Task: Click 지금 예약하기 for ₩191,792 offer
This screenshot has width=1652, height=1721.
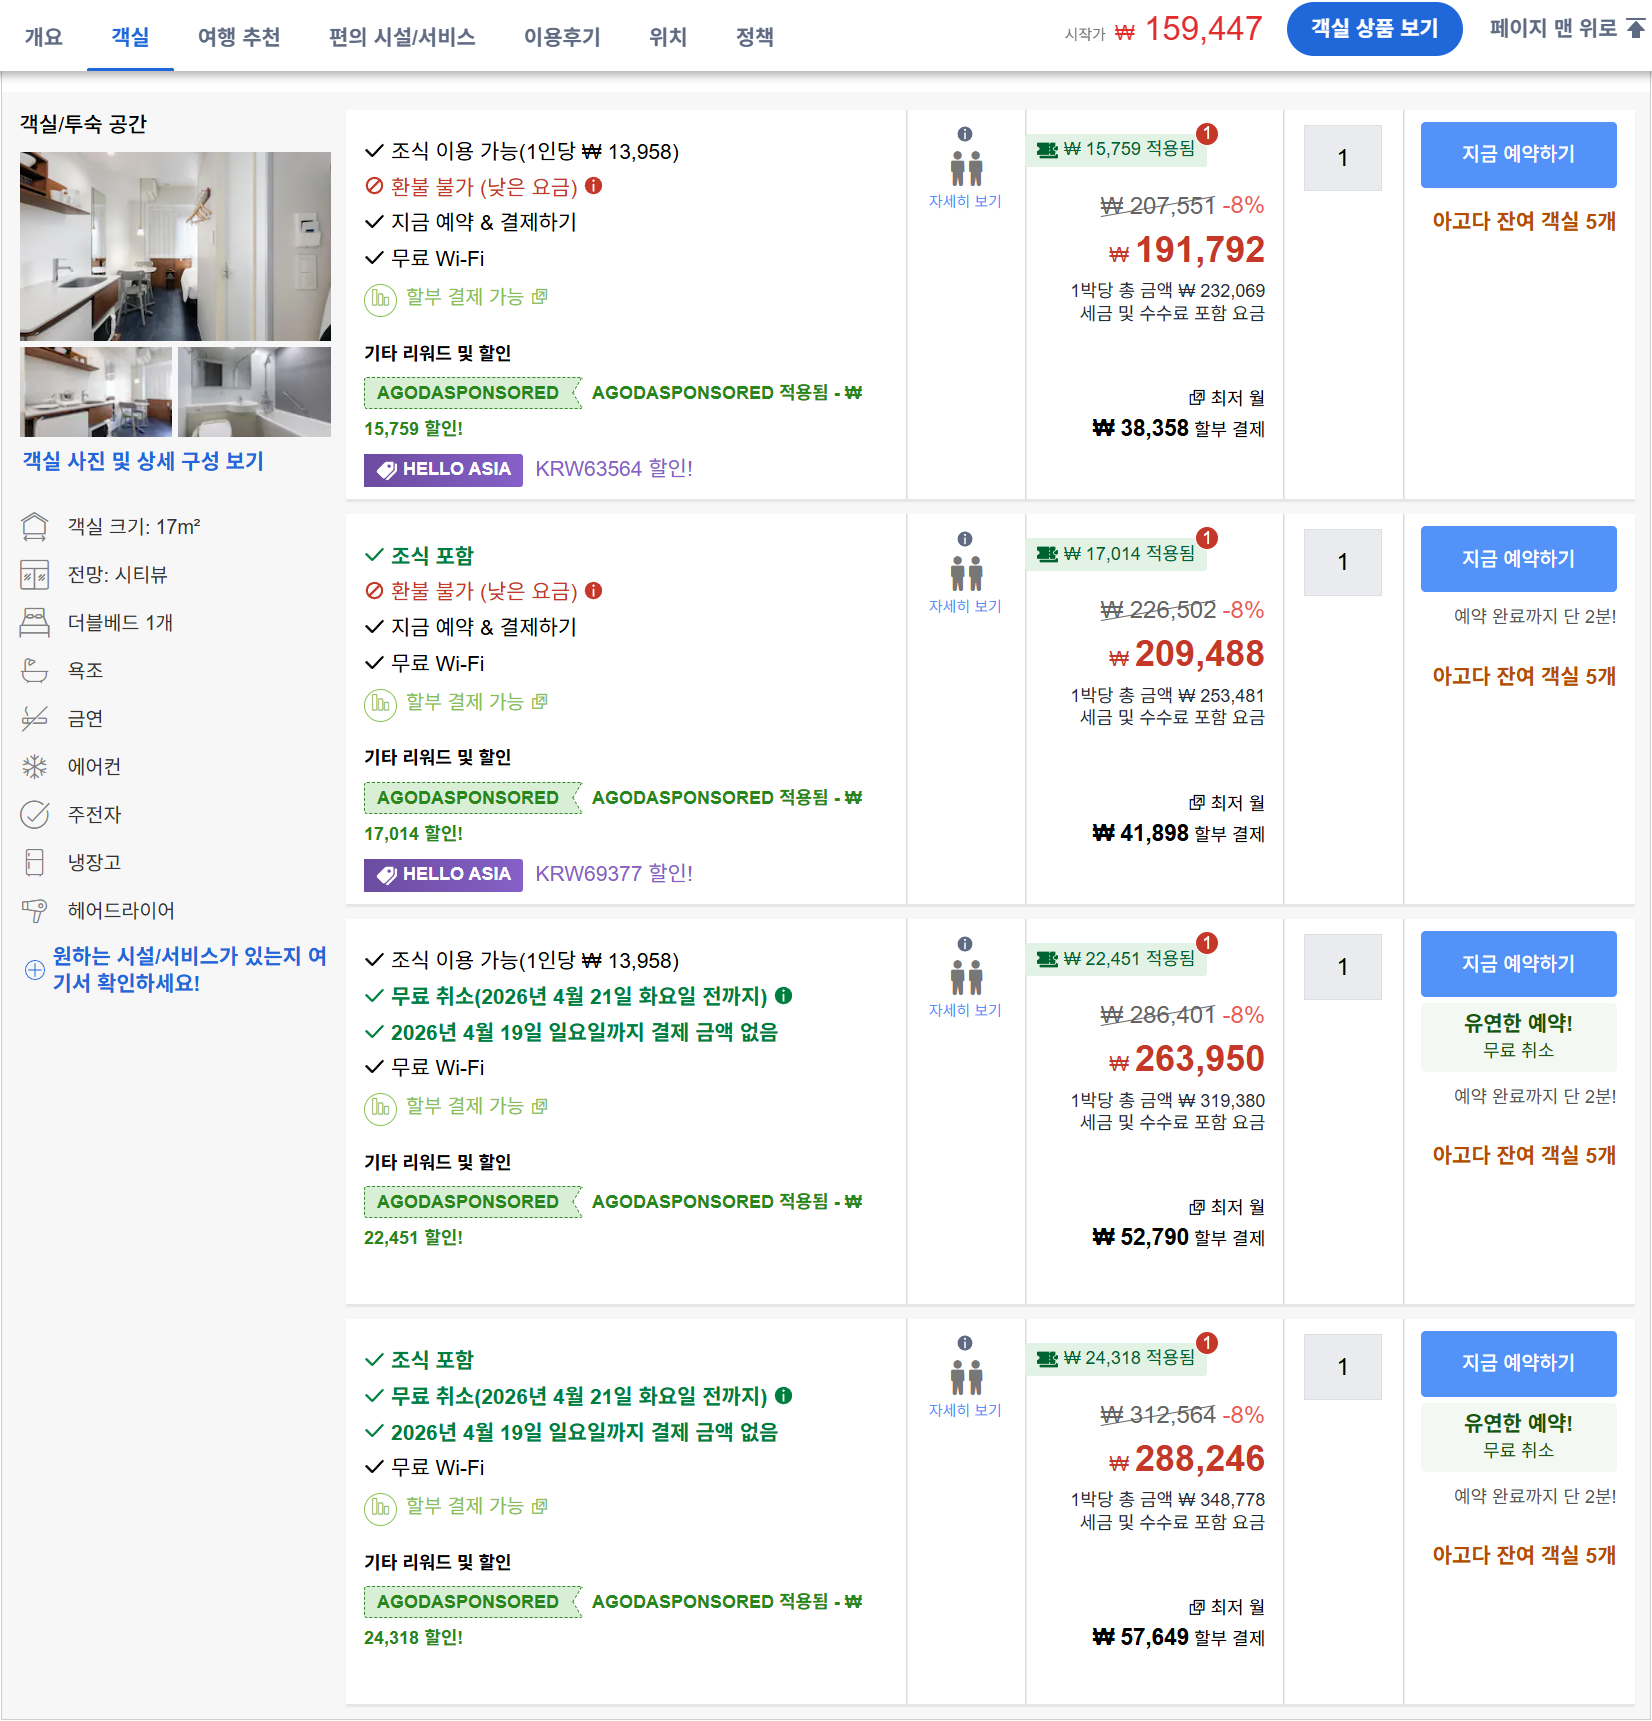Action: 1518,155
